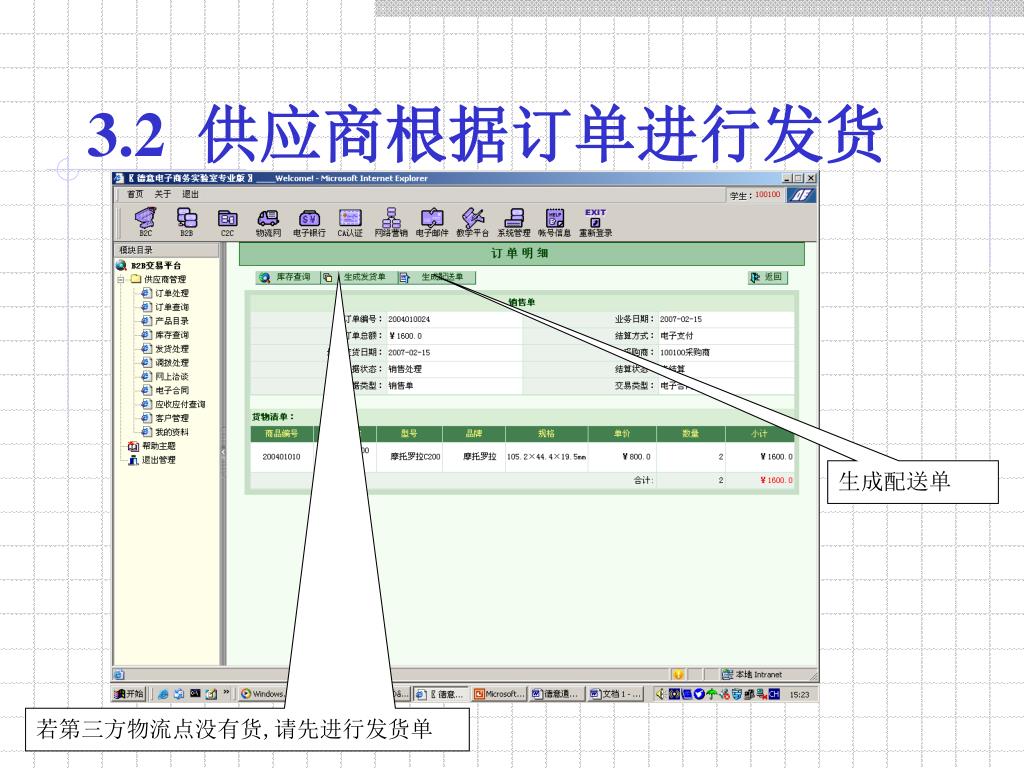Open the 电子银行 e-bank icon
Viewport: 1024px width, 768px height.
pos(309,222)
